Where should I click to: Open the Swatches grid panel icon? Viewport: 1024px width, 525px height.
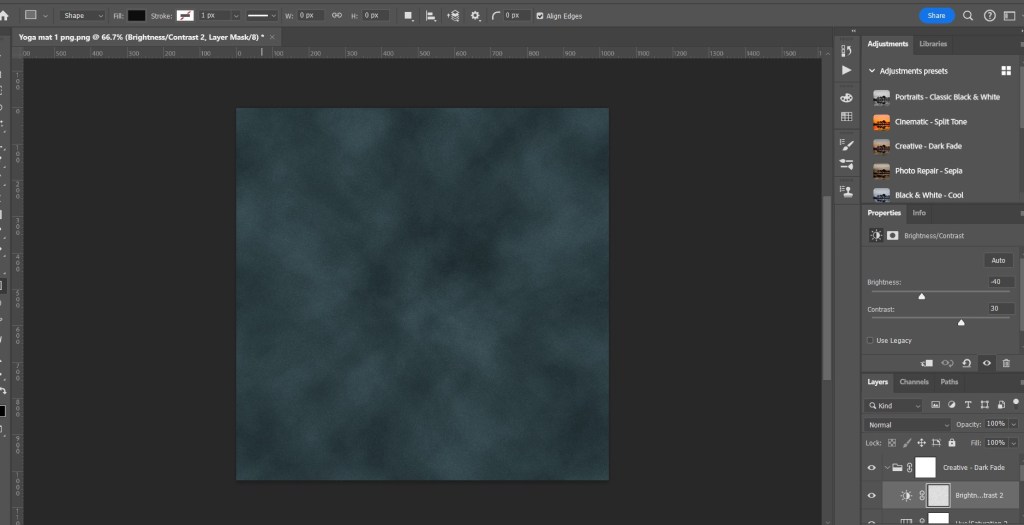click(847, 117)
